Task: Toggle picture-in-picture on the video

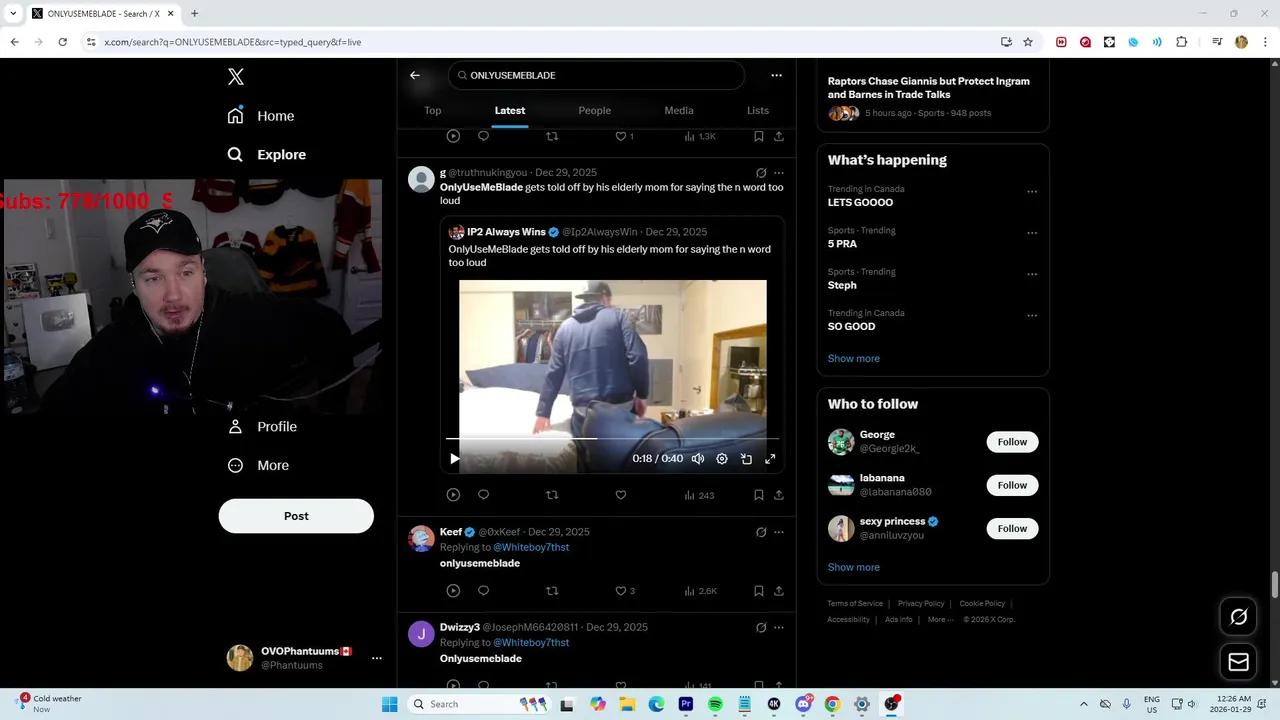Action: tap(746, 459)
